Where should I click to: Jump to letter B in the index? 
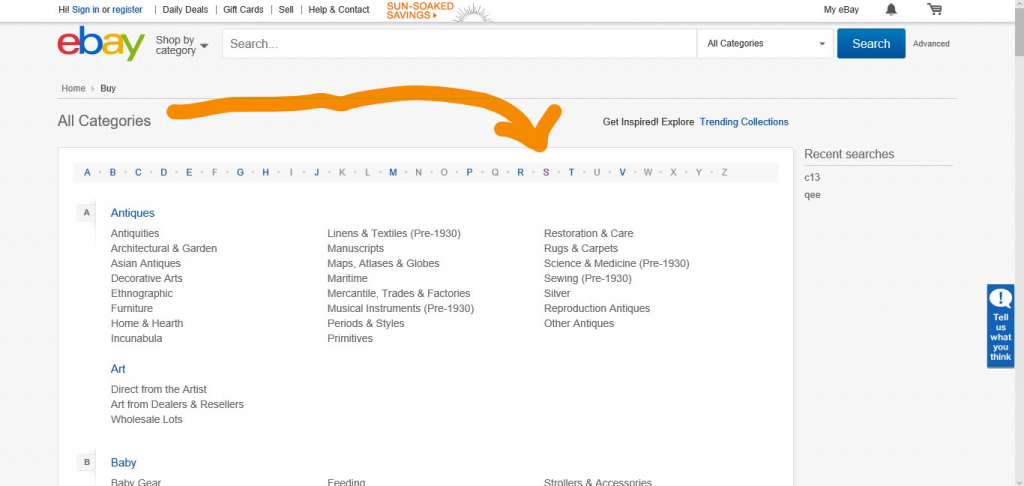tap(112, 172)
